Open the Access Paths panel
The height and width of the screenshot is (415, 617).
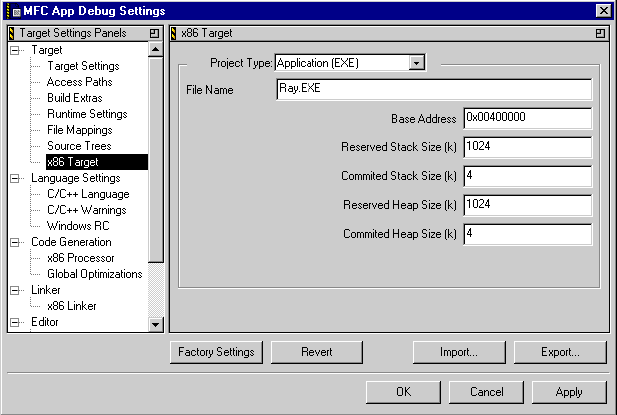point(79,82)
